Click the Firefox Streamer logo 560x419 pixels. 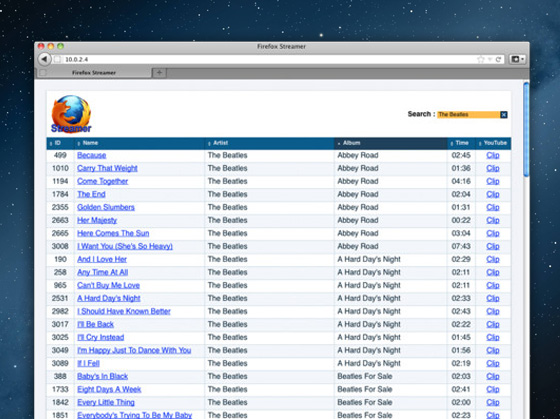[x=71, y=114]
